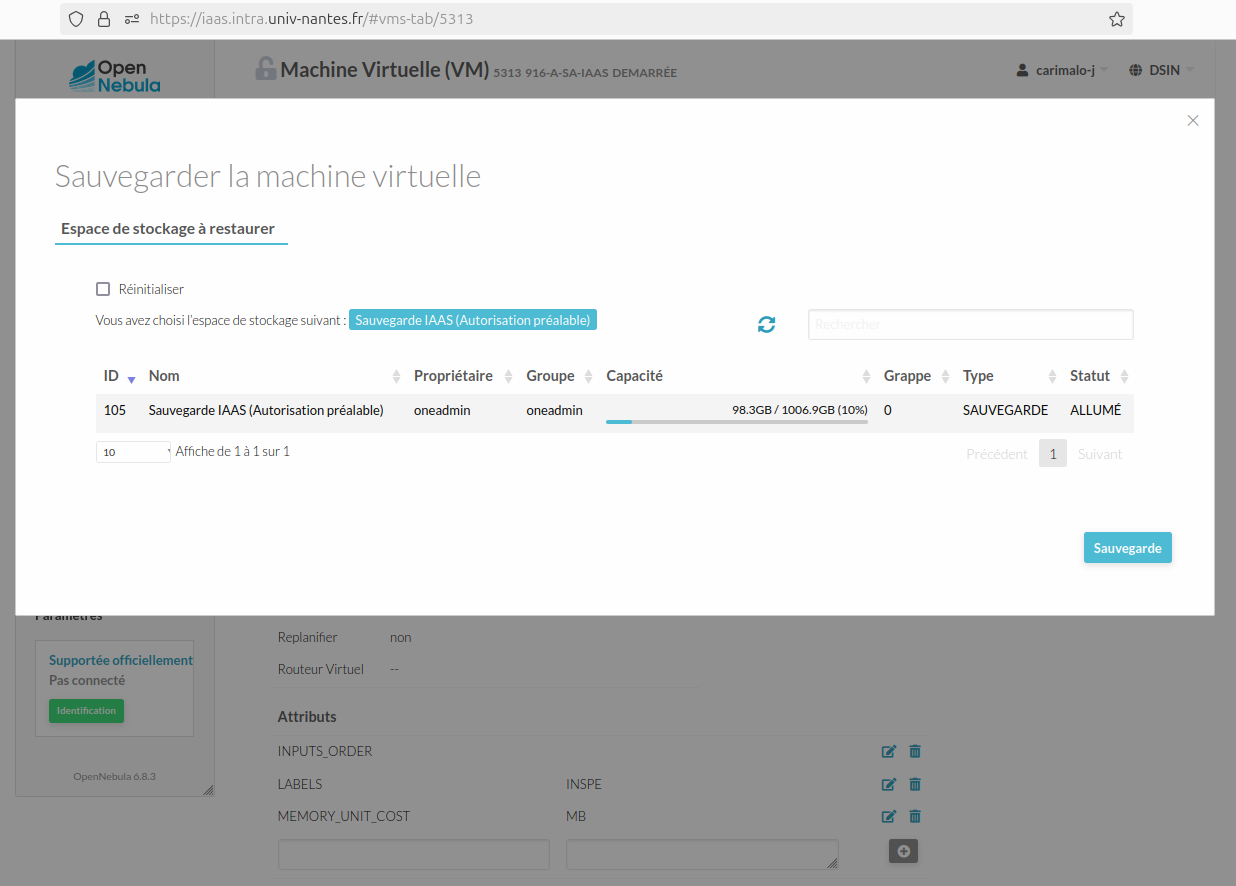Click the capacity usage bar for datastore 105

tap(736, 420)
